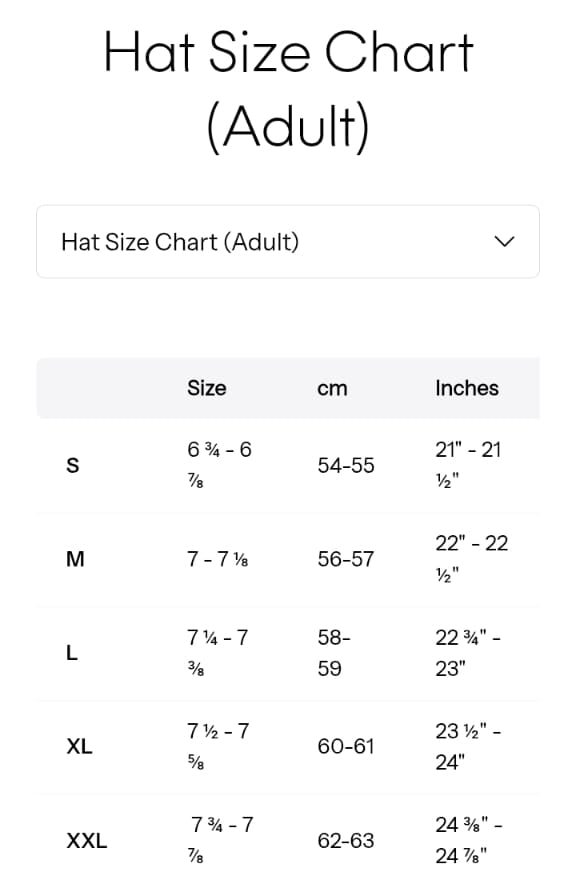Click the L size row label
Screen dimensions: 576x883
pos(72,653)
